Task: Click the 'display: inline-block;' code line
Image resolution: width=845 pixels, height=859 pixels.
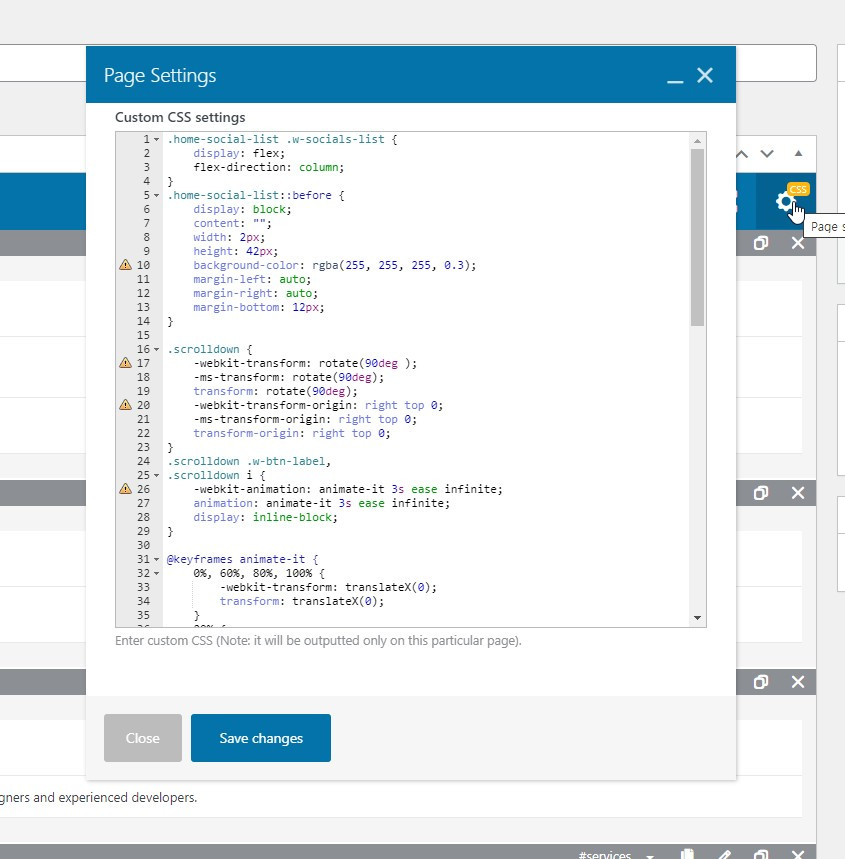Action: (265, 517)
